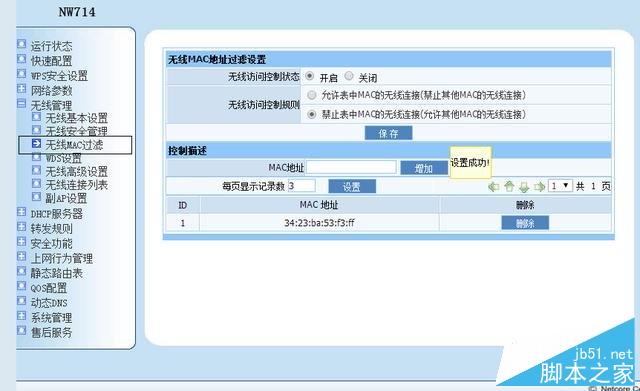
Task: Expand the 网络参数 plus icon
Action: click(x=22, y=89)
